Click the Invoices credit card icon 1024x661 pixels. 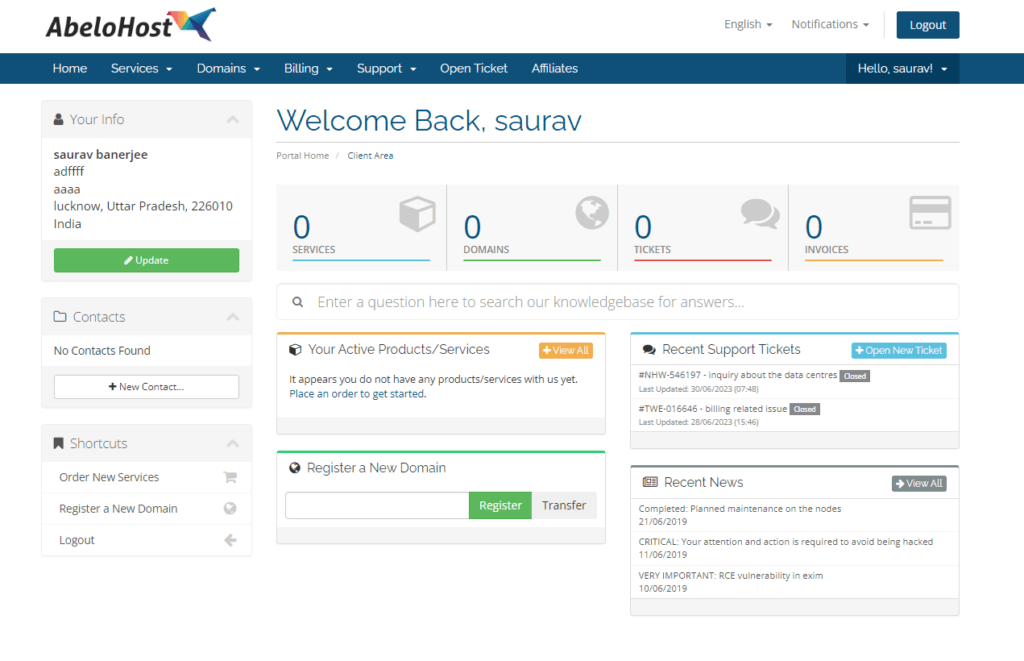click(930, 212)
